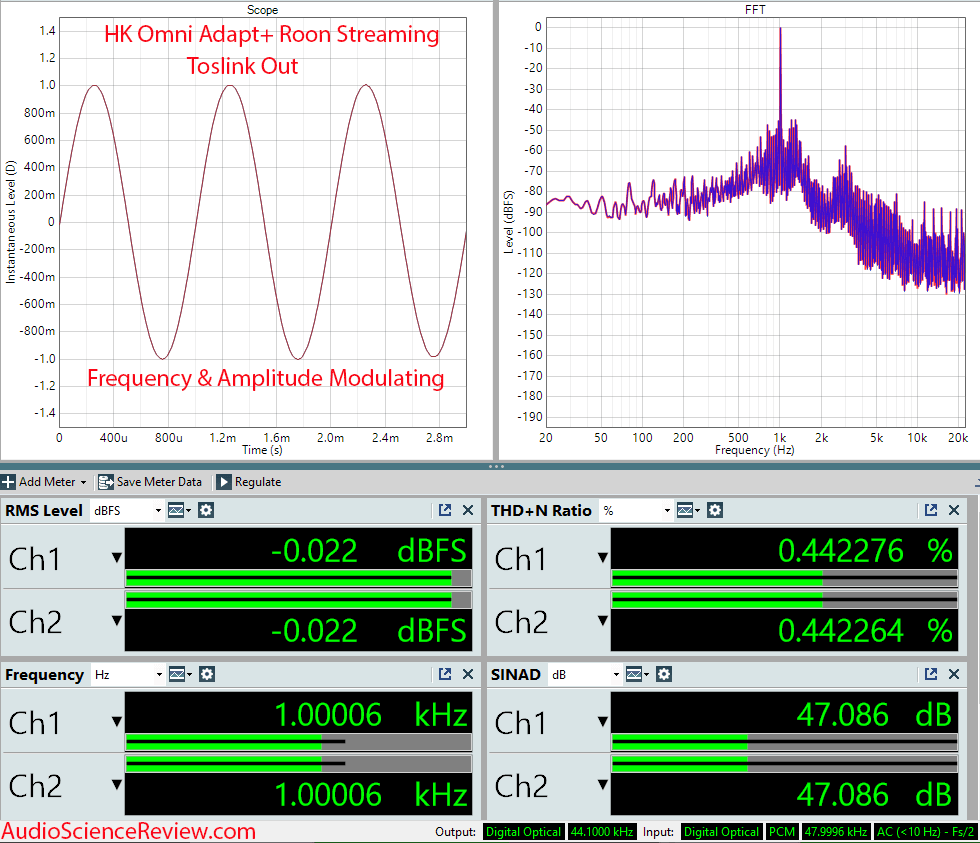Open SINAD unit dropdown (dB)
The image size is (980, 843).
[x=586, y=674]
